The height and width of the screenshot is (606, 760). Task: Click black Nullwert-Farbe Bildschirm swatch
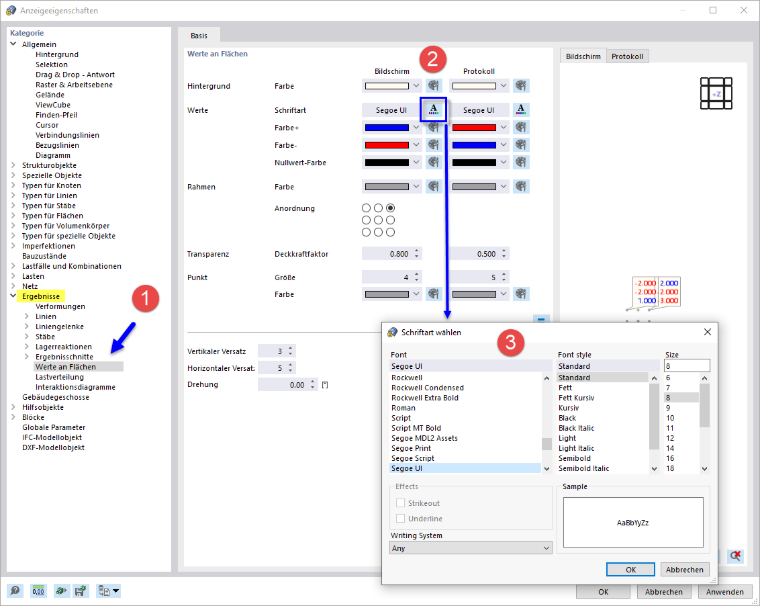click(x=387, y=162)
